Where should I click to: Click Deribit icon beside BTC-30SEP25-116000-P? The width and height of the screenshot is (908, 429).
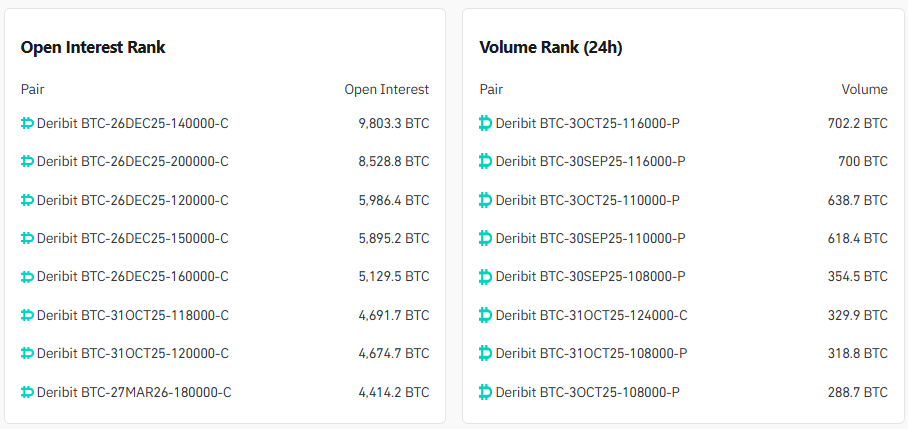tap(486, 162)
